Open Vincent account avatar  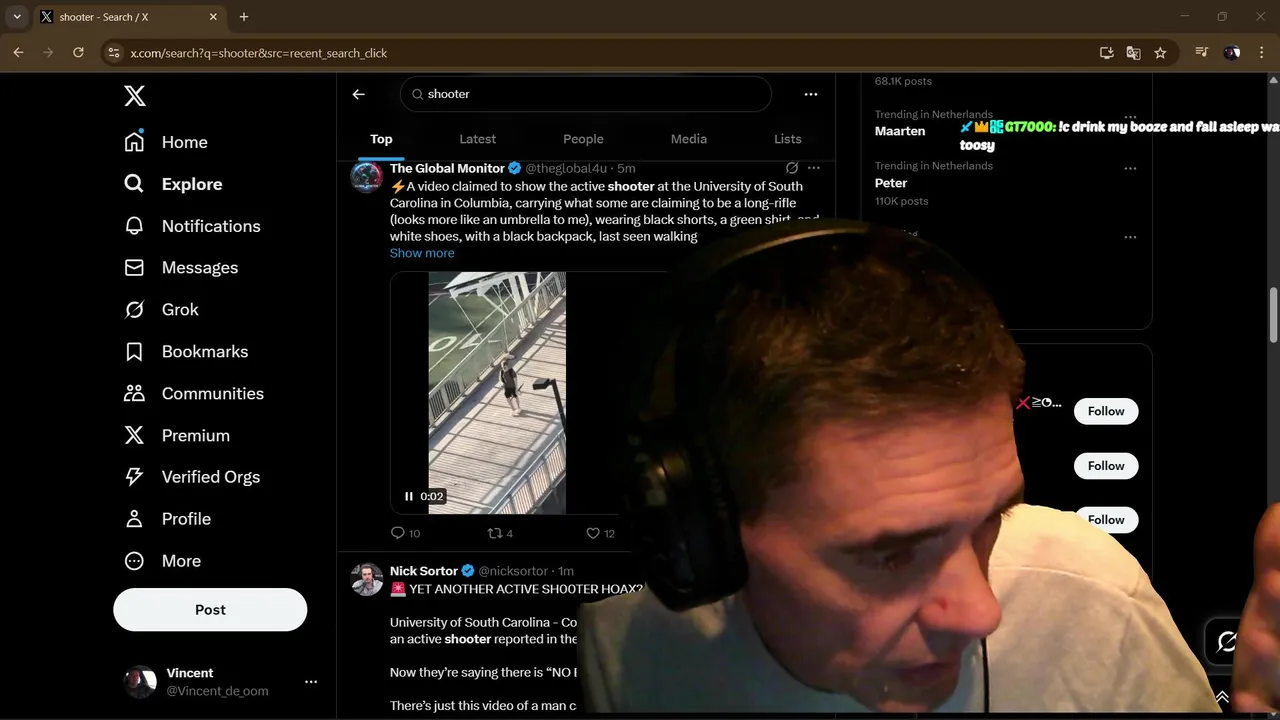click(x=140, y=682)
